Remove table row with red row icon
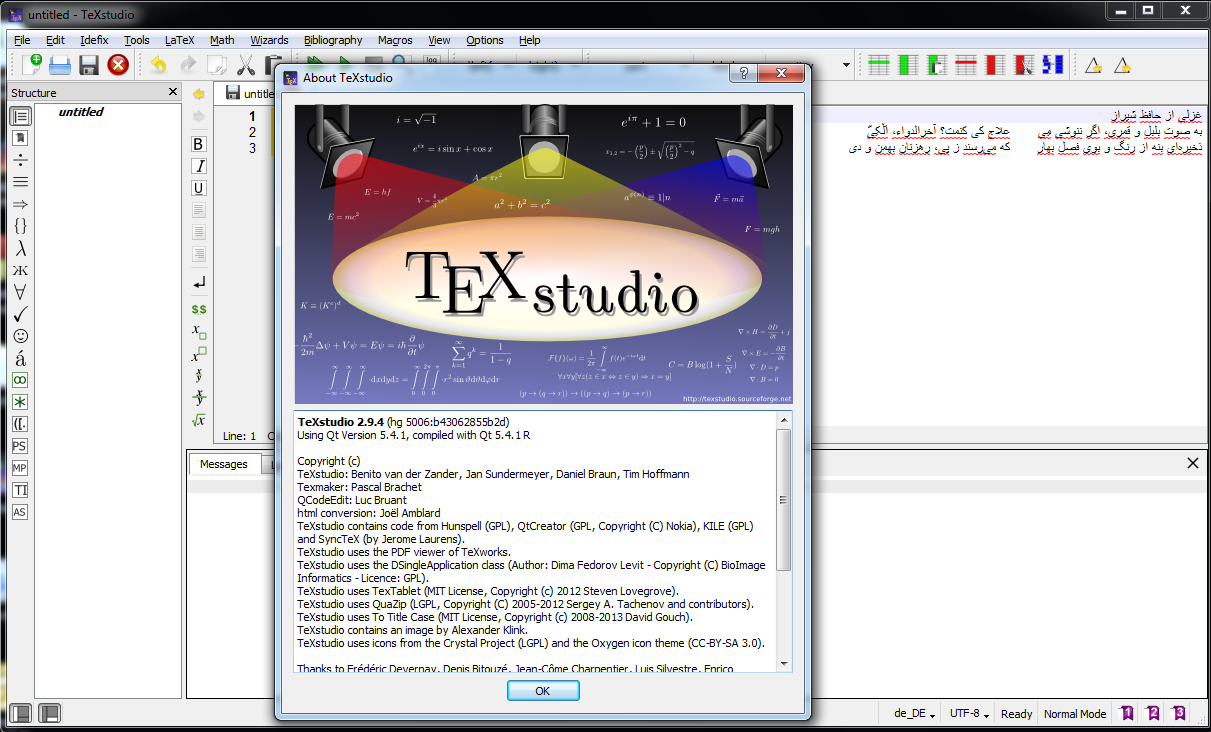1211x732 pixels. click(966, 66)
